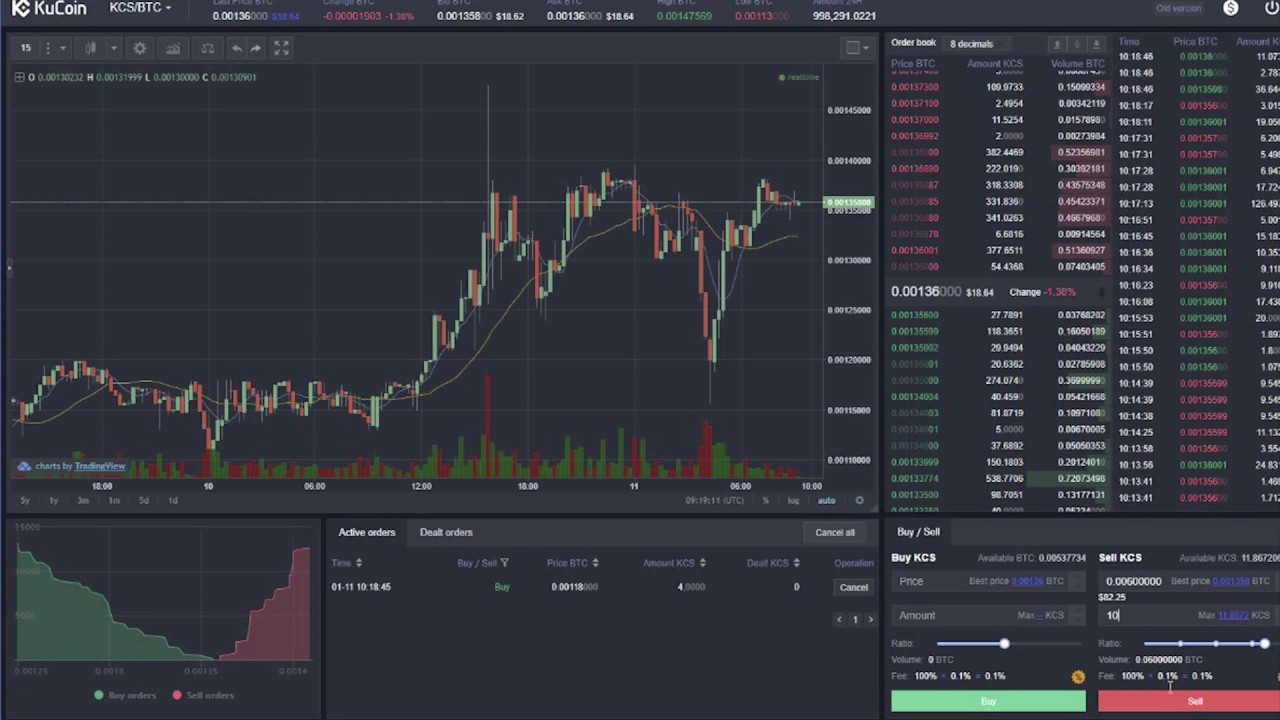Select the 1y chart range

coord(54,500)
